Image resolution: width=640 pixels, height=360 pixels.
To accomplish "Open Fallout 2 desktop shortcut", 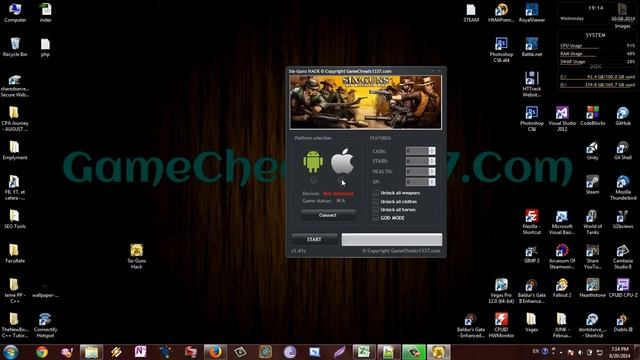I will [x=562, y=288].
